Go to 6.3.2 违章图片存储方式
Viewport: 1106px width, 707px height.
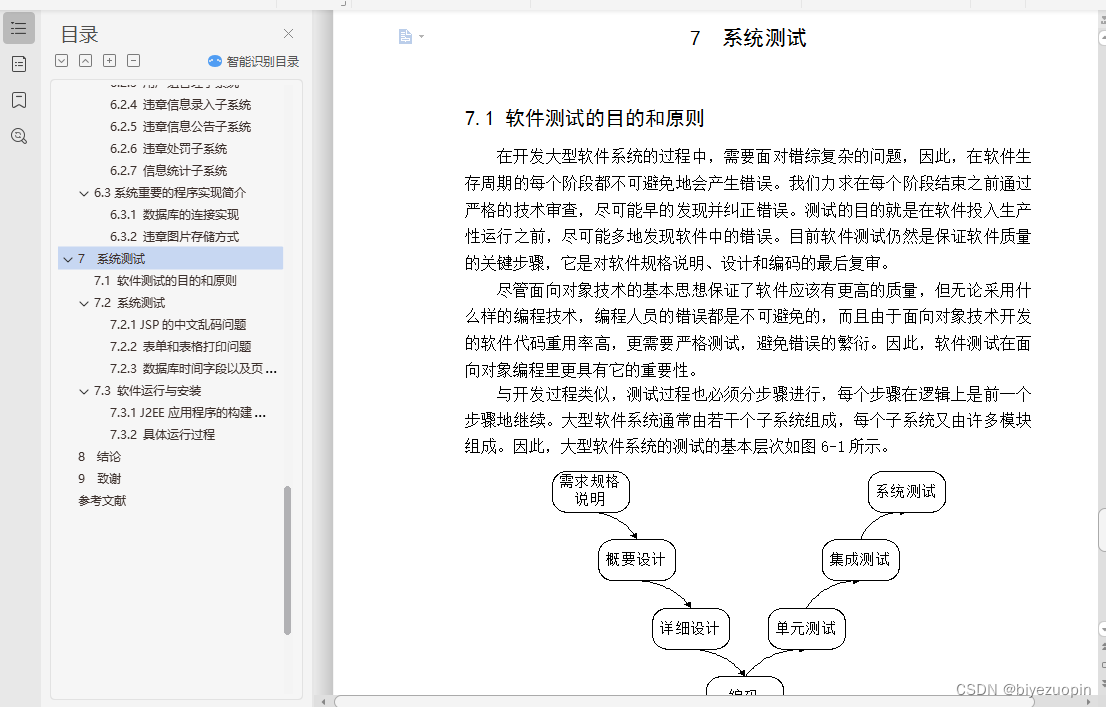(174, 236)
